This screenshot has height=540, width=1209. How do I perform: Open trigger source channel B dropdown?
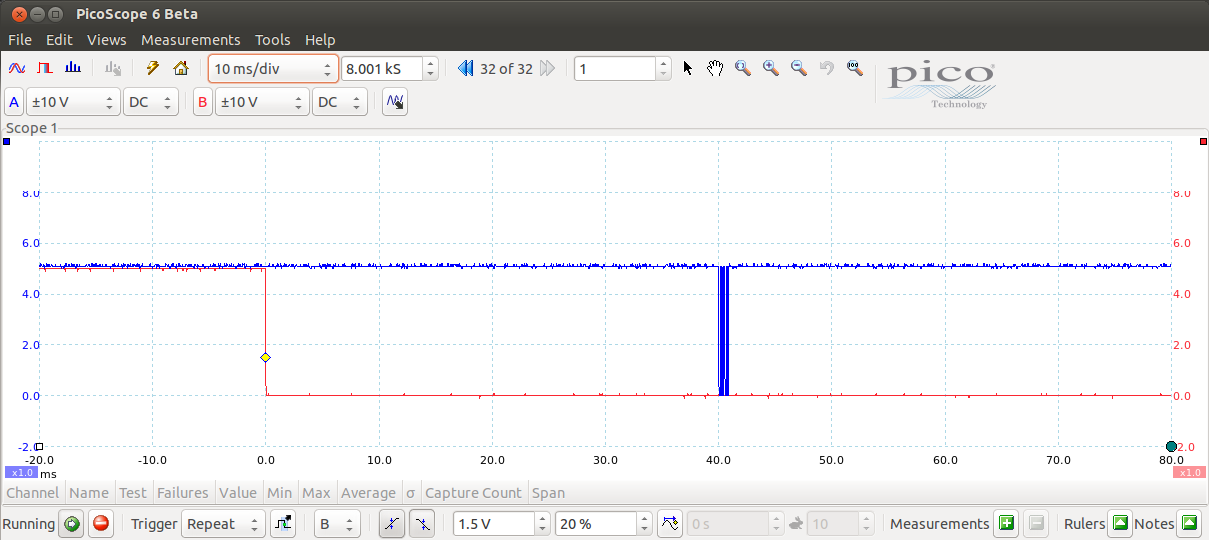click(336, 523)
